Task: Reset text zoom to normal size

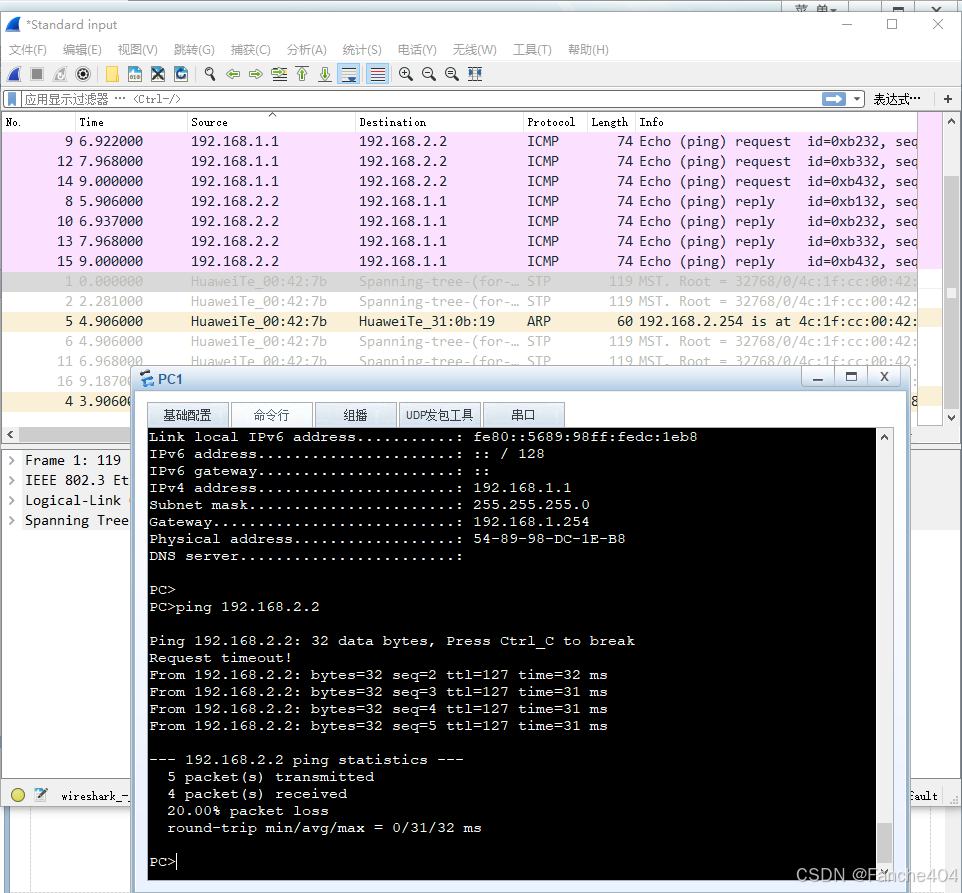Action: pos(452,74)
